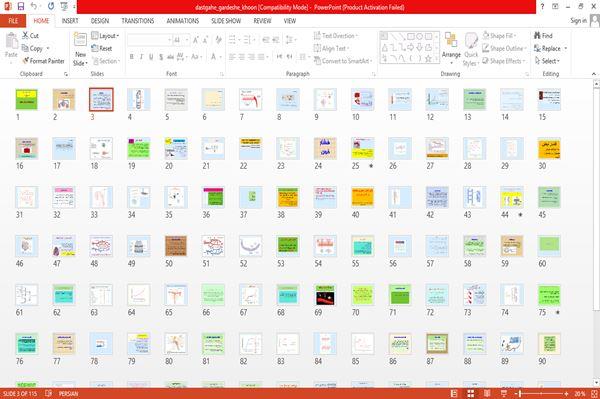600x399 pixels.
Task: Open the Section dropdown
Action: tap(106, 61)
